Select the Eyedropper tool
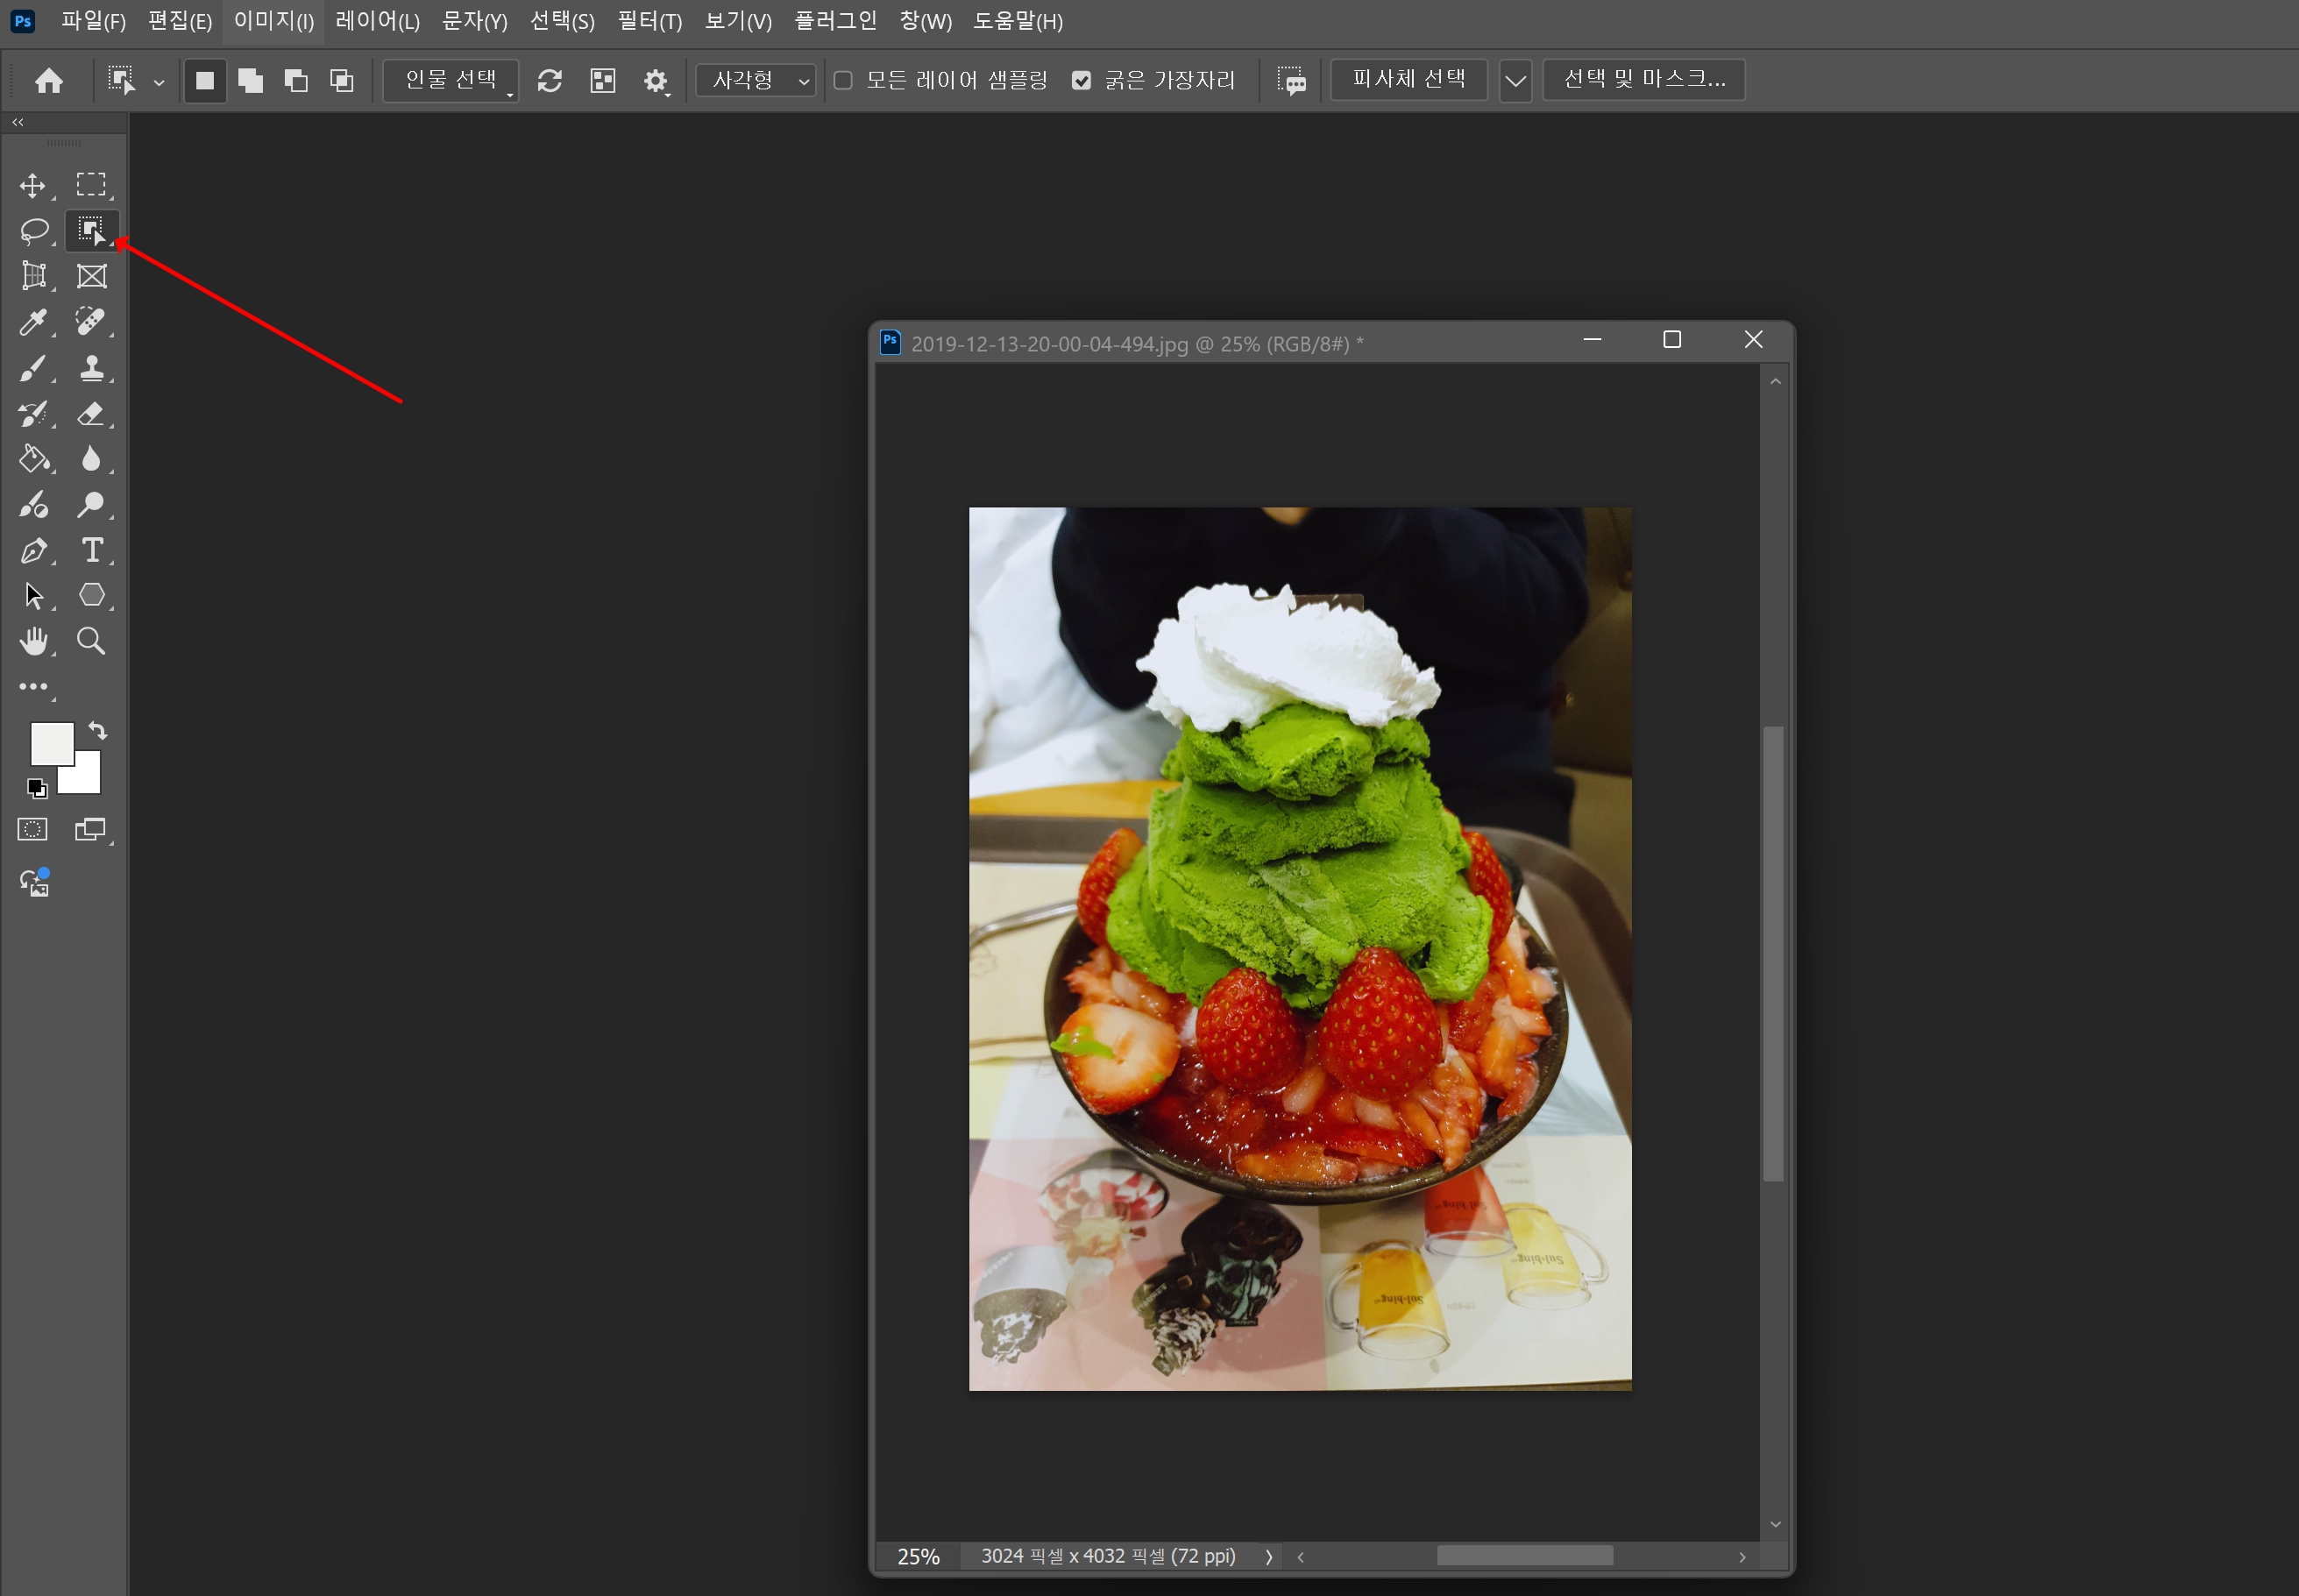This screenshot has width=2299, height=1596. tap(33, 322)
